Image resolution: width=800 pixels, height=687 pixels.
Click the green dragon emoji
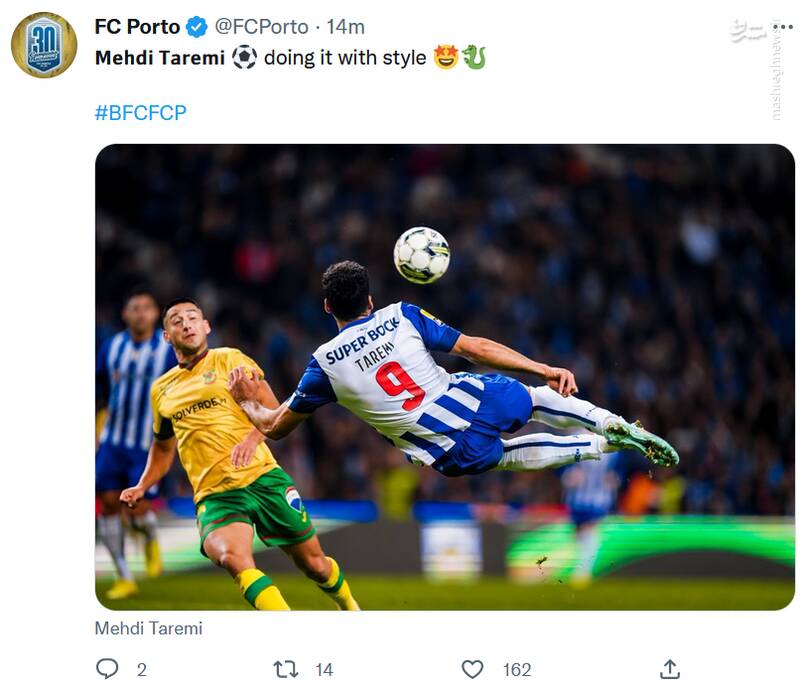click(474, 58)
